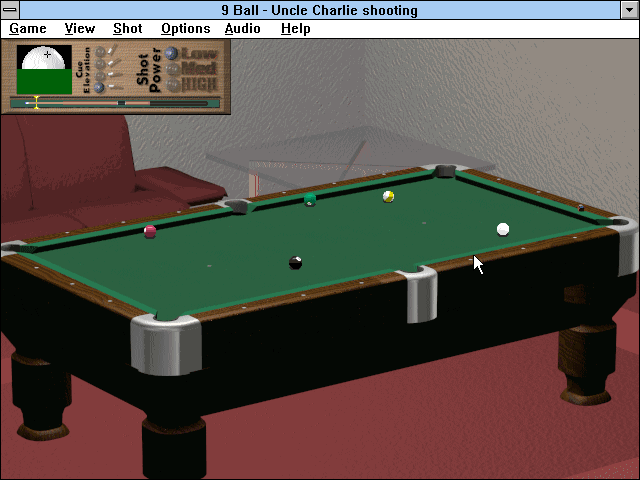Choose the level cue elevation option

click(x=99, y=87)
